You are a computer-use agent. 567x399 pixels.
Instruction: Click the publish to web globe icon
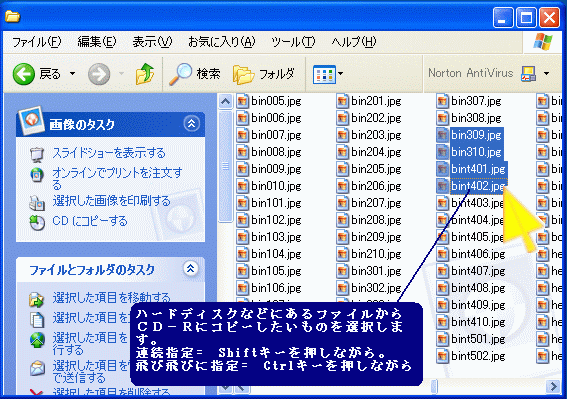(x=37, y=340)
